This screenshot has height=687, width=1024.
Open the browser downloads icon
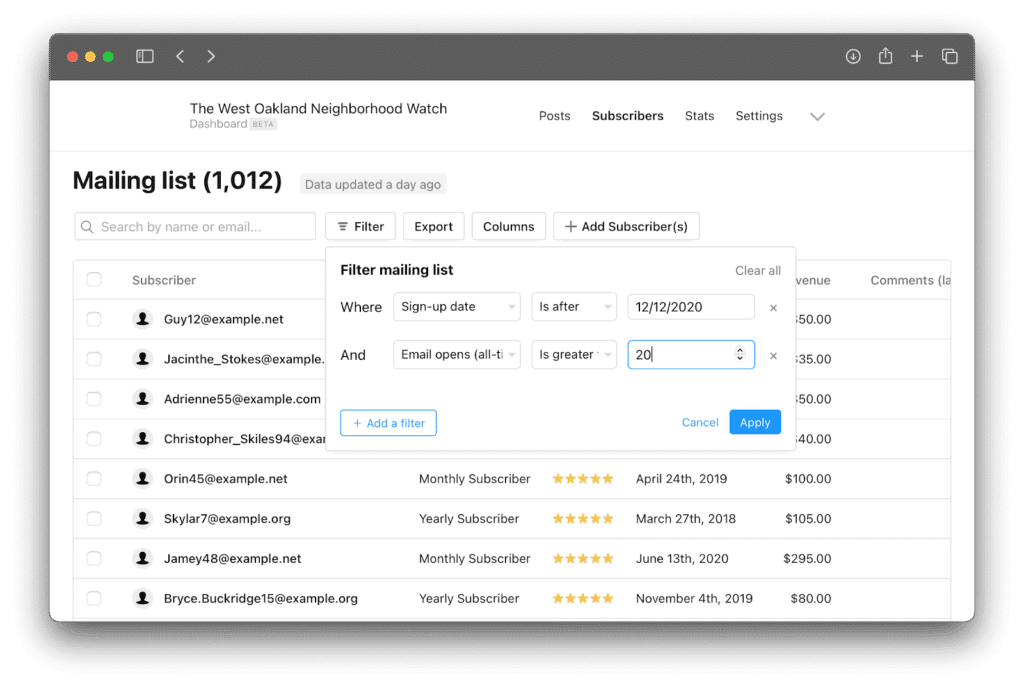pyautogui.click(x=853, y=57)
